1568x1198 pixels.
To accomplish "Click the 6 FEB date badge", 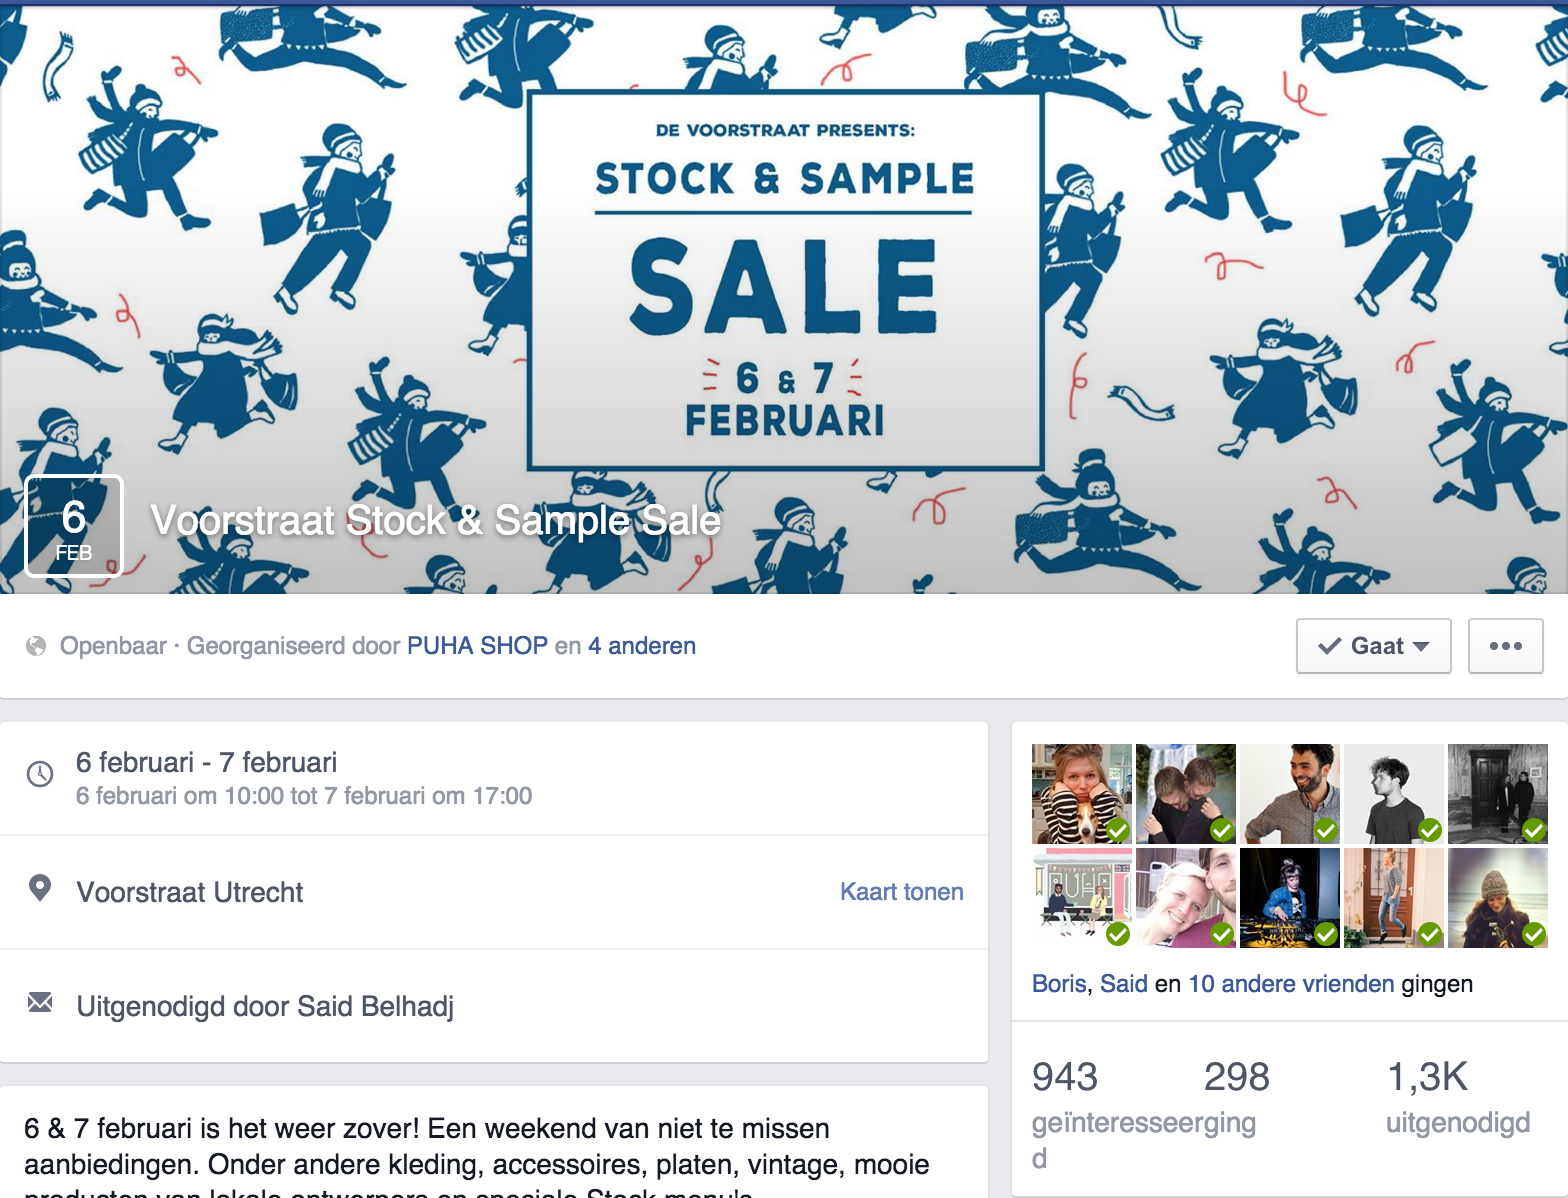I will [74, 526].
